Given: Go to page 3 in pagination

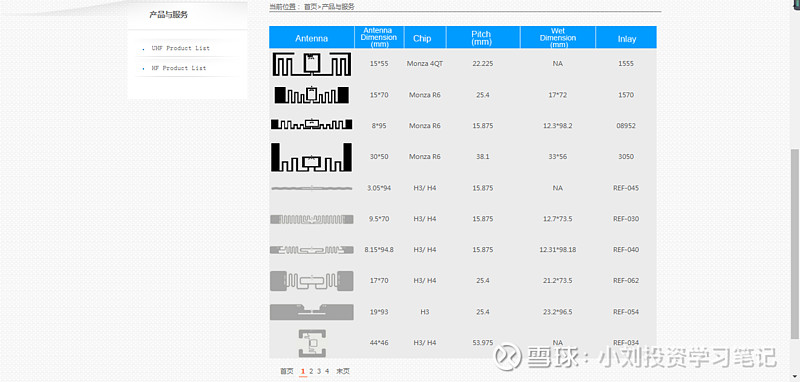Looking at the screenshot, I should (x=319, y=371).
